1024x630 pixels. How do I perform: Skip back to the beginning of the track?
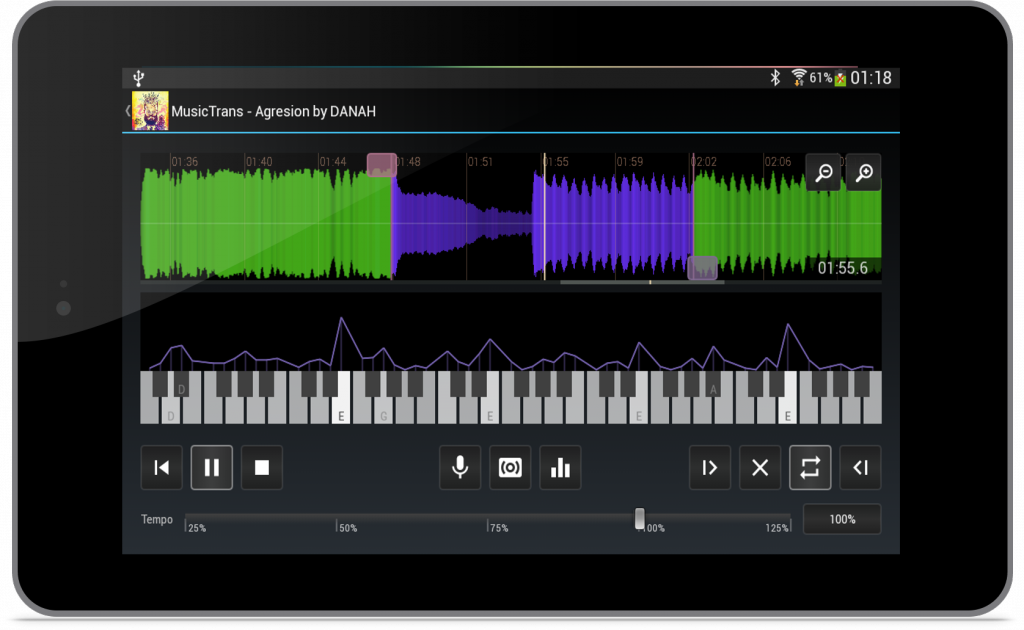[x=161, y=467]
